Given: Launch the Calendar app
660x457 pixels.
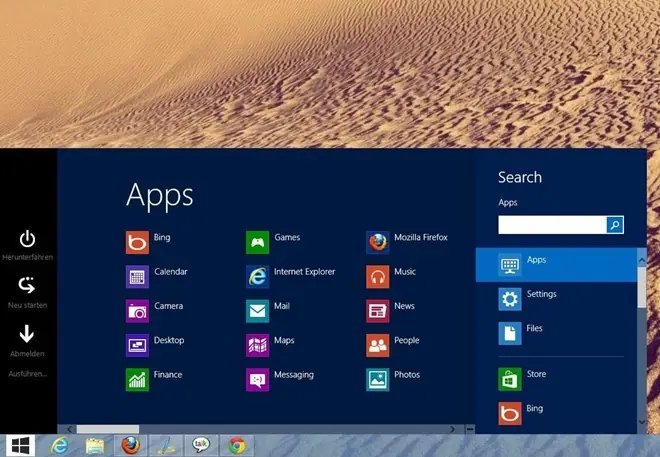Looking at the screenshot, I should [x=138, y=276].
